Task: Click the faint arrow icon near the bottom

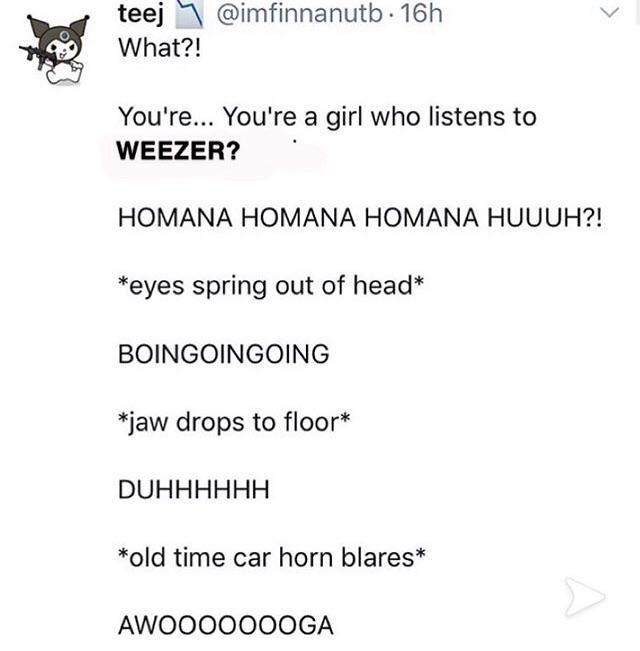Action: coord(584,597)
